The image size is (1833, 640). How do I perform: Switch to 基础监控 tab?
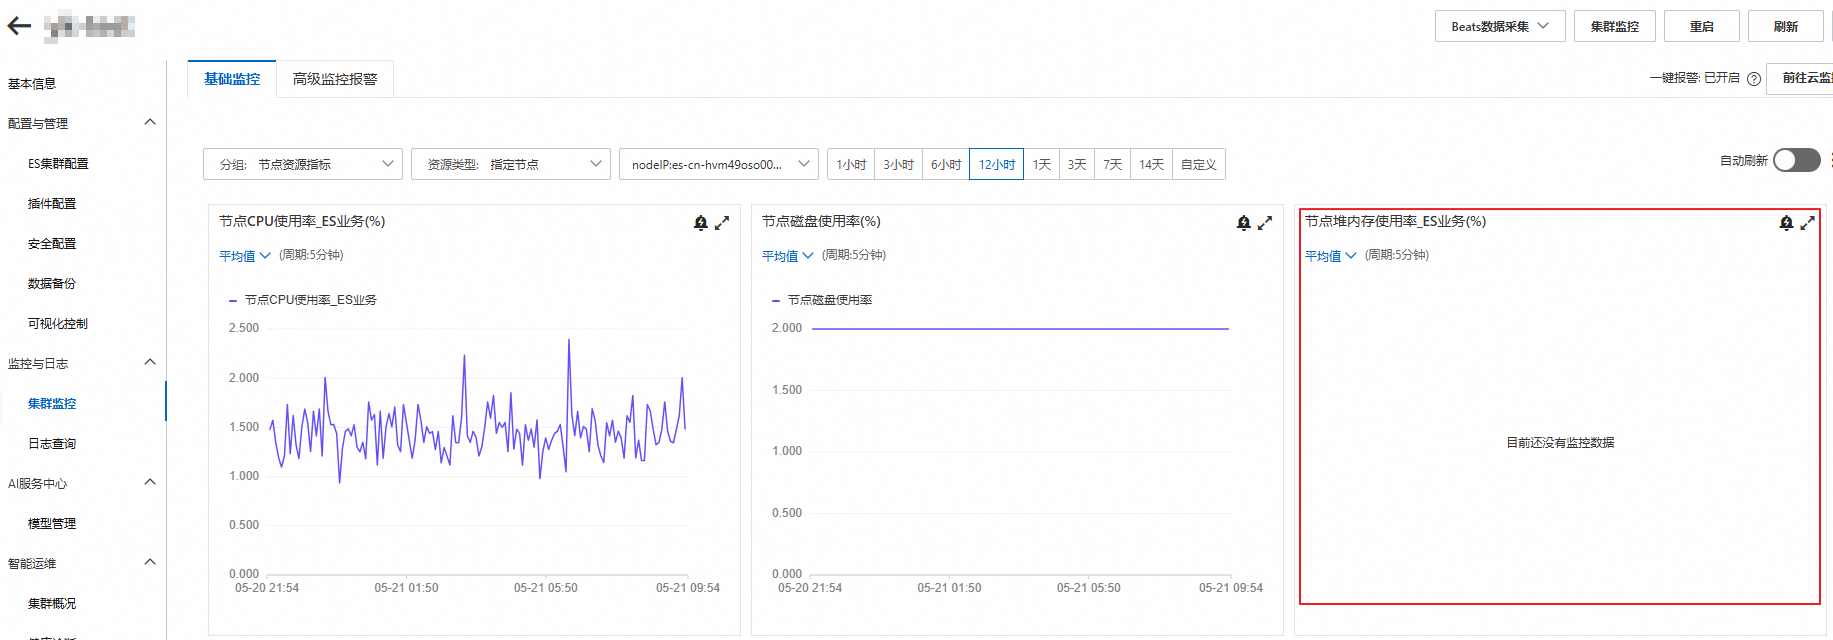coord(232,79)
